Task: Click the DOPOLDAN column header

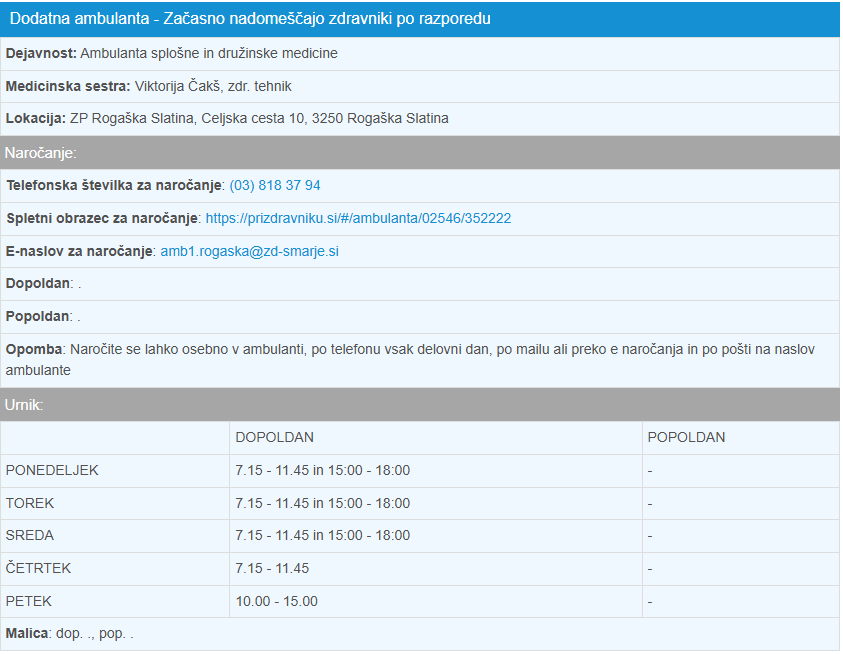Action: (275, 437)
